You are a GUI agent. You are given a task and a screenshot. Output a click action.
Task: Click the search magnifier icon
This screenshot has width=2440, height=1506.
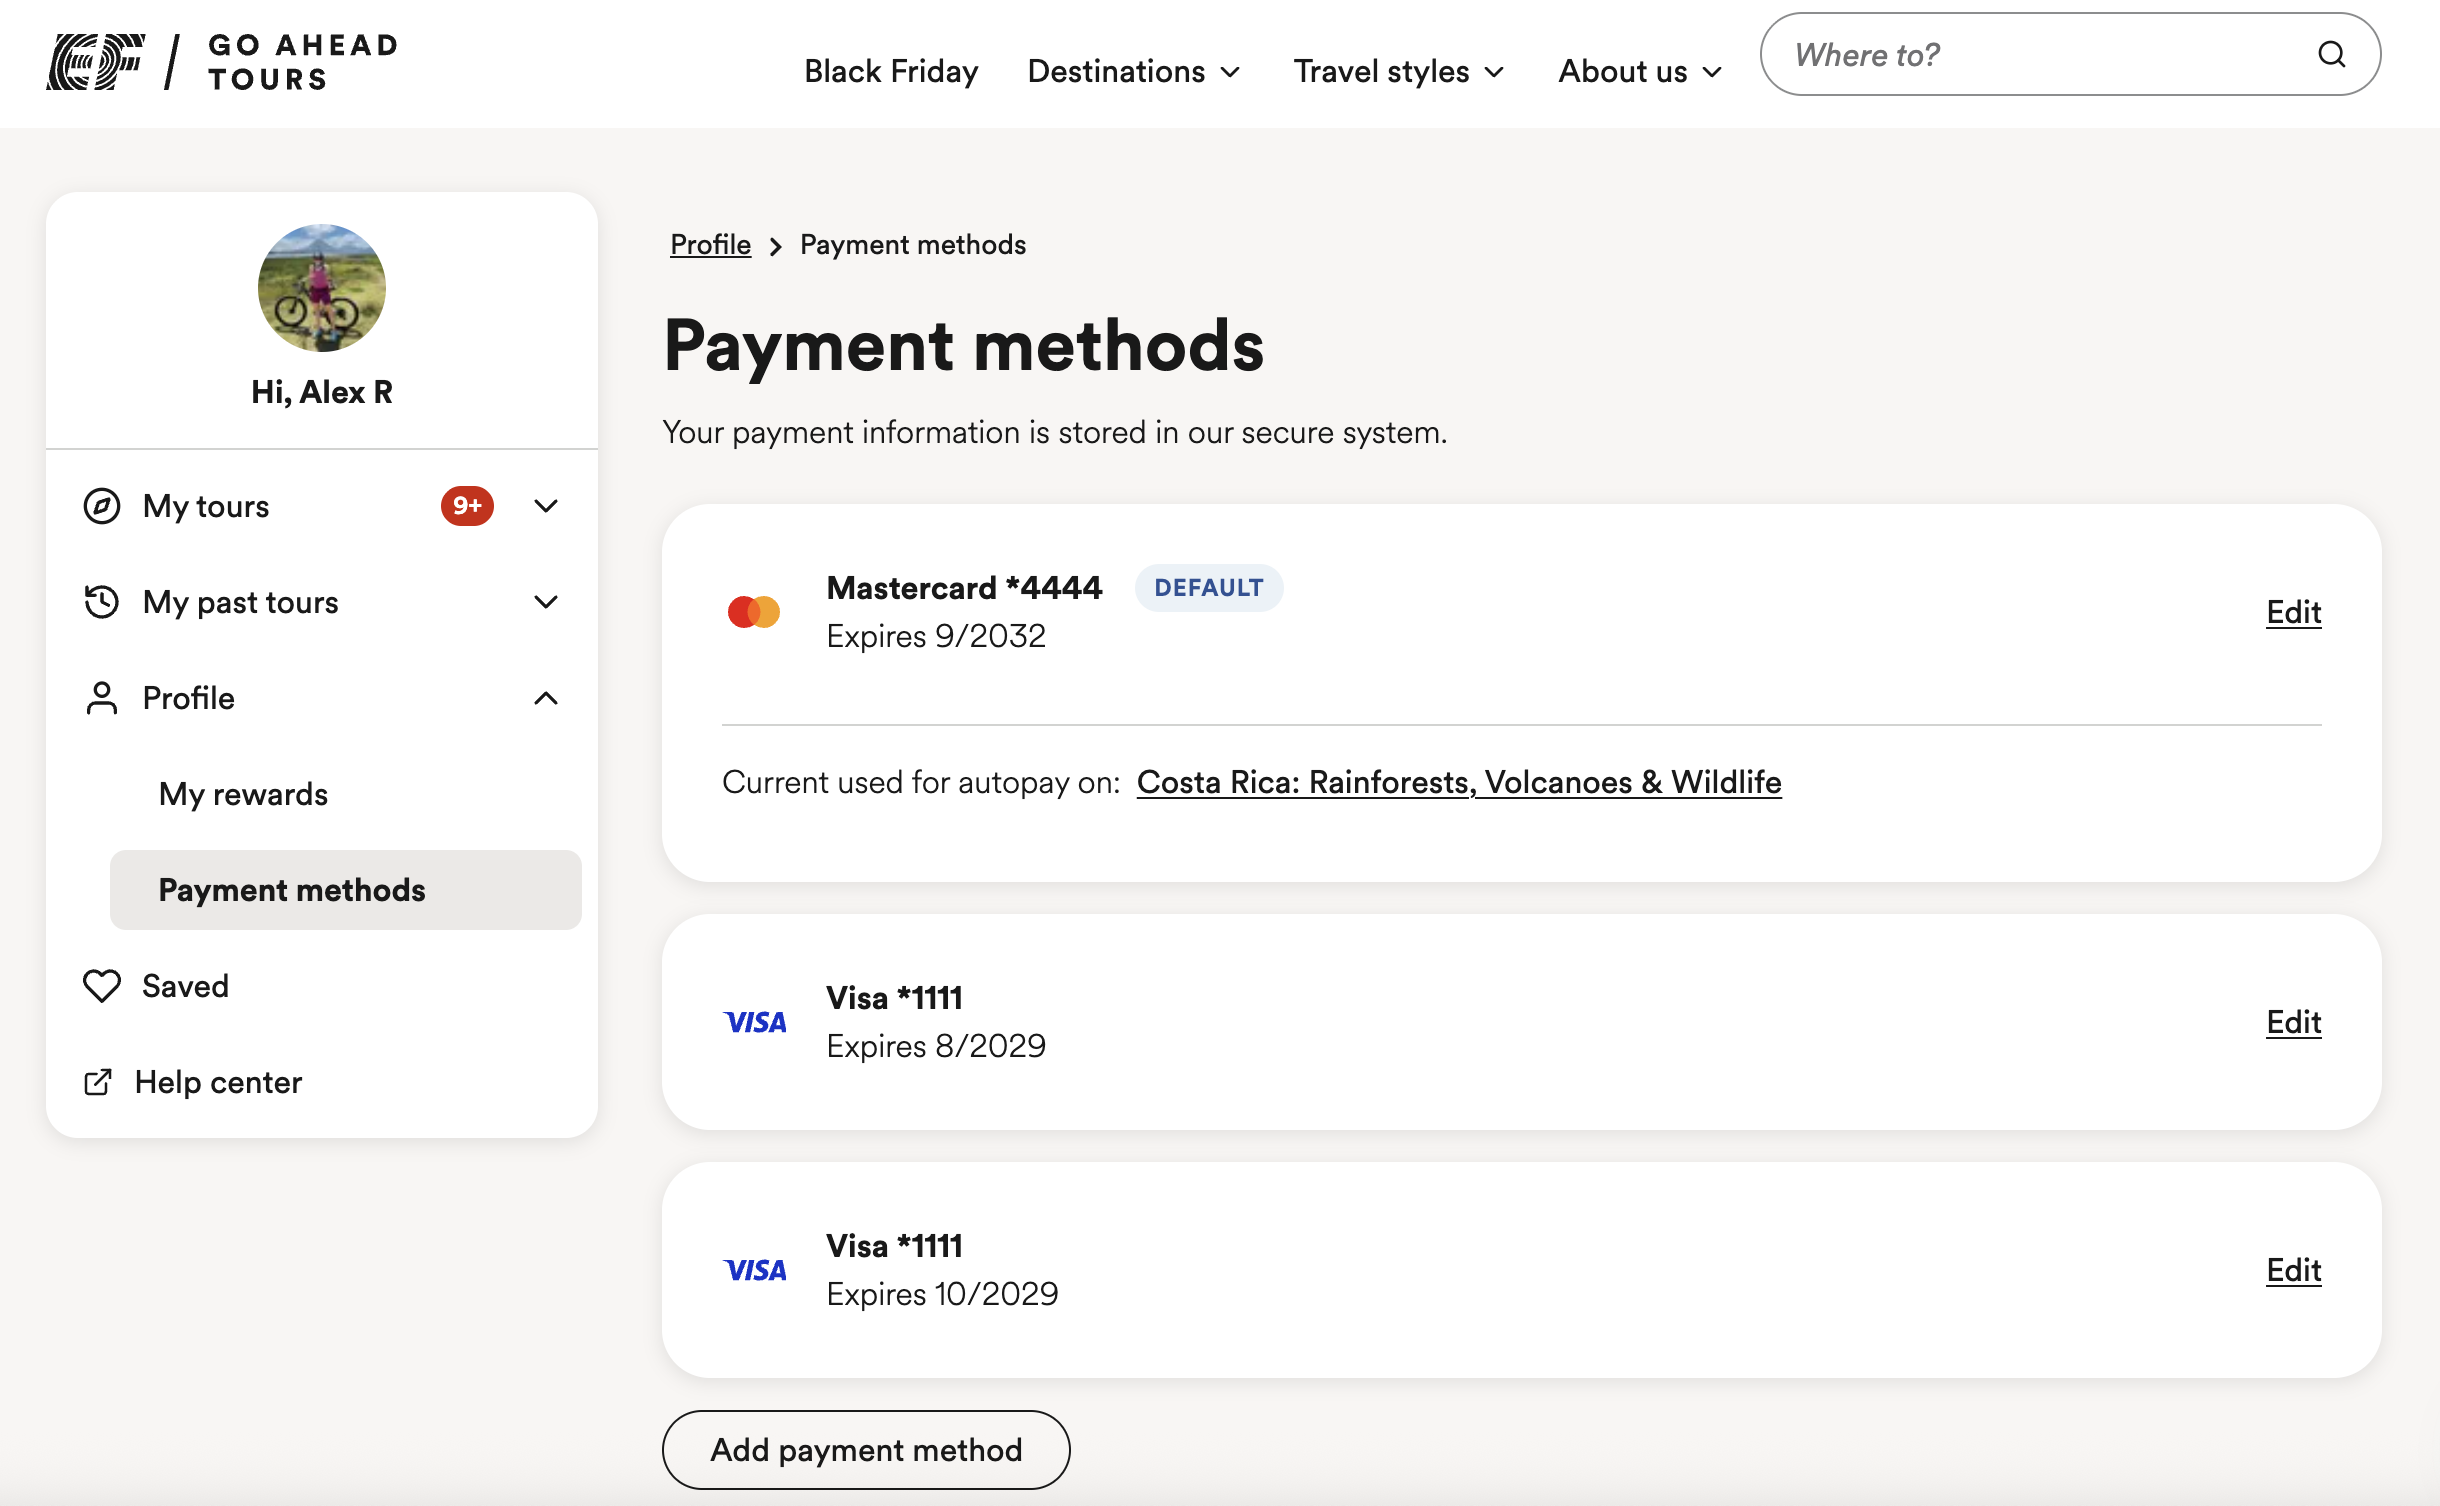[2332, 54]
